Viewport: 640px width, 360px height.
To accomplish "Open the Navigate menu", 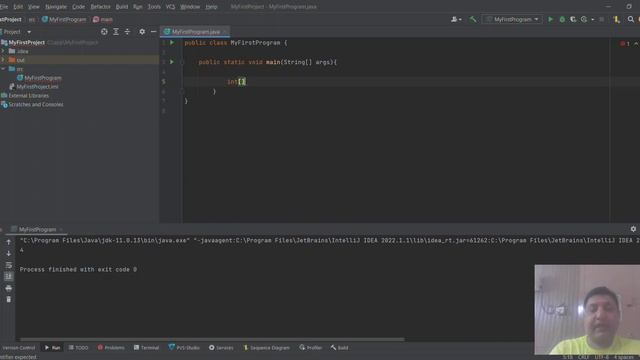I will tap(56, 7).
